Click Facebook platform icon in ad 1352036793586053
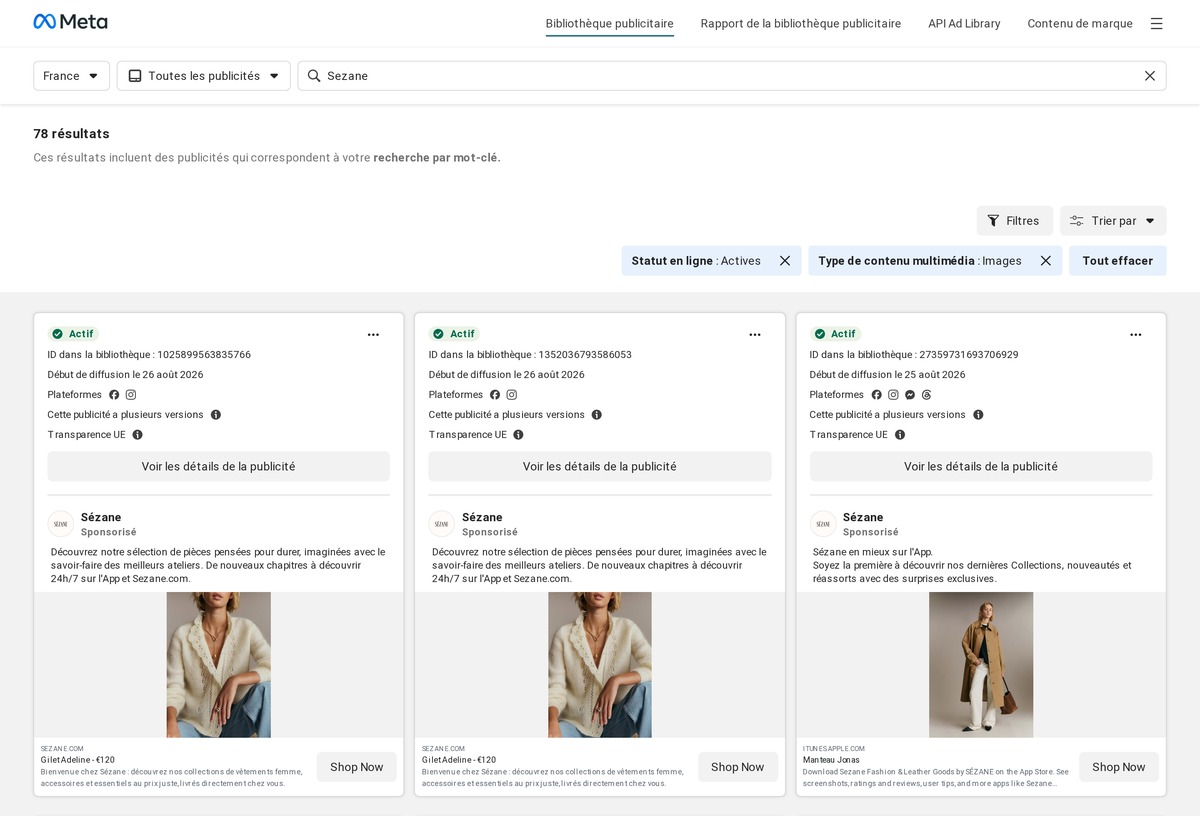The width and height of the screenshot is (1200, 816). (x=495, y=395)
